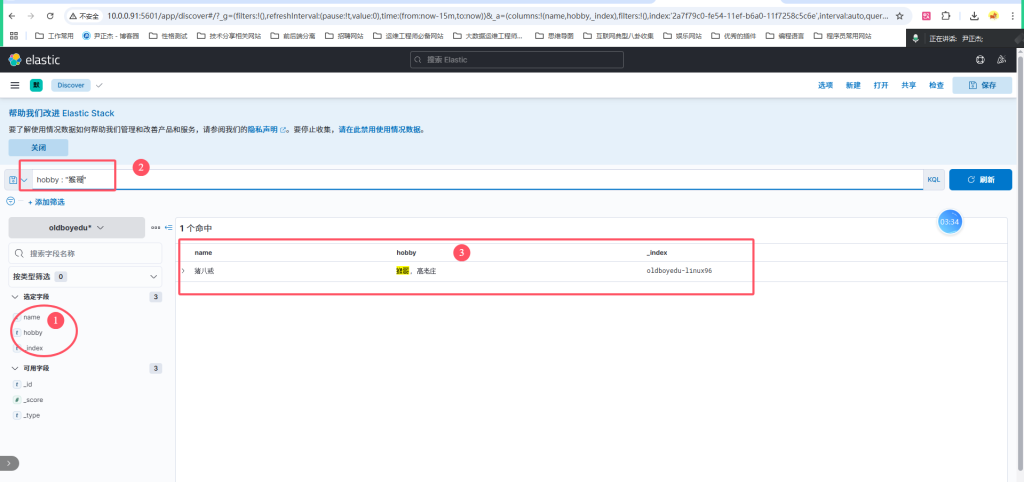Collapse the available fields section

coord(15,368)
